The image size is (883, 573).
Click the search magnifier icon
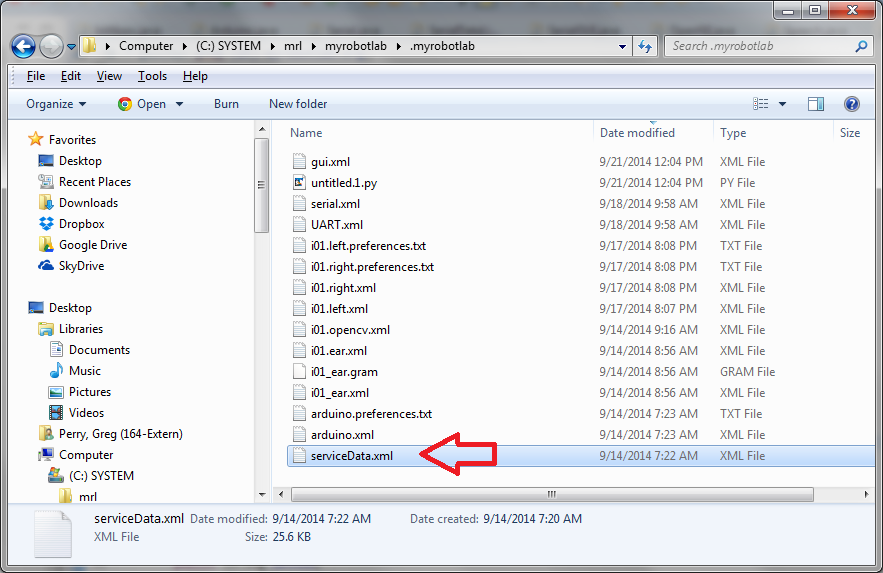[x=861, y=46]
